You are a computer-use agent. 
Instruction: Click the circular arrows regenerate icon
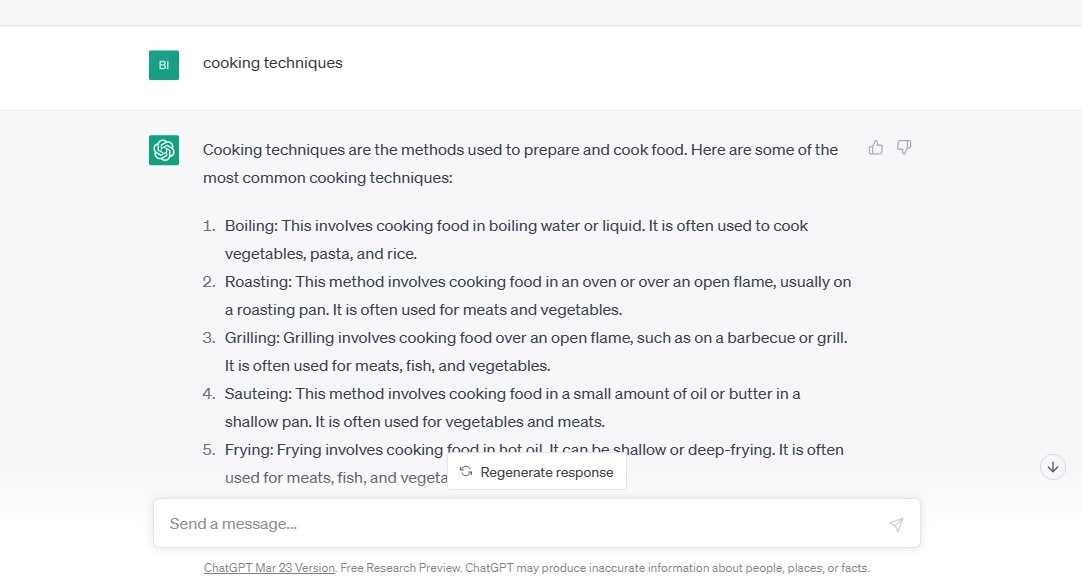[466, 472]
